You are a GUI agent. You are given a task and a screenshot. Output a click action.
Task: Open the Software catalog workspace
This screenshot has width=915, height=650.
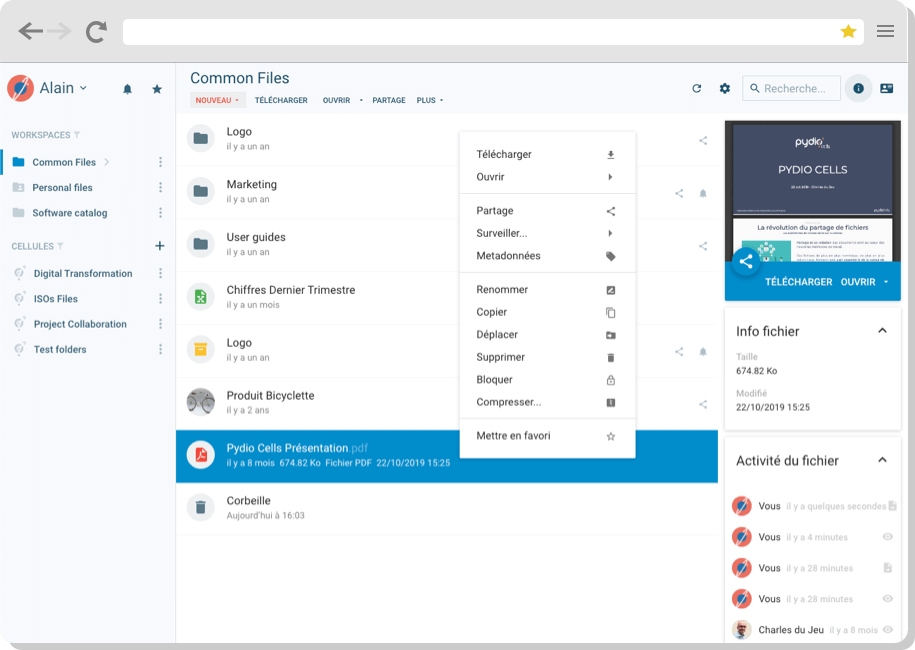click(69, 213)
